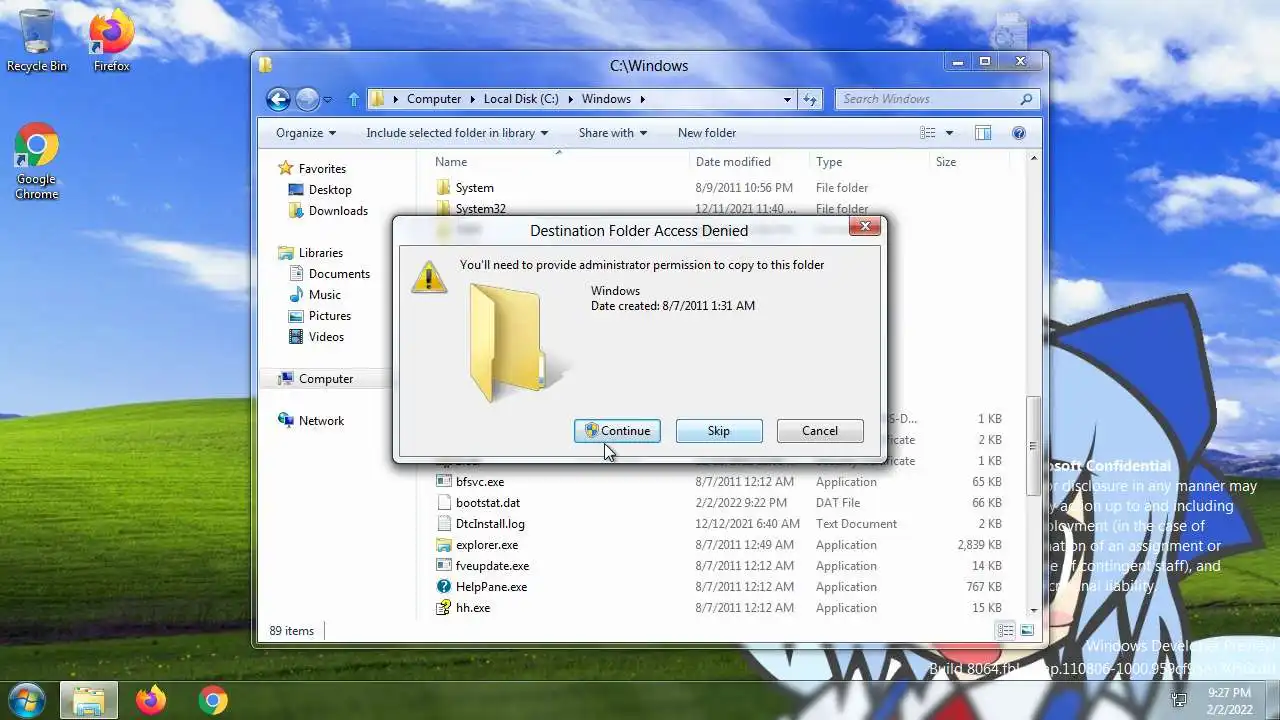Open the recent locations dropdown arrow
The height and width of the screenshot is (720, 1280).
[328, 100]
